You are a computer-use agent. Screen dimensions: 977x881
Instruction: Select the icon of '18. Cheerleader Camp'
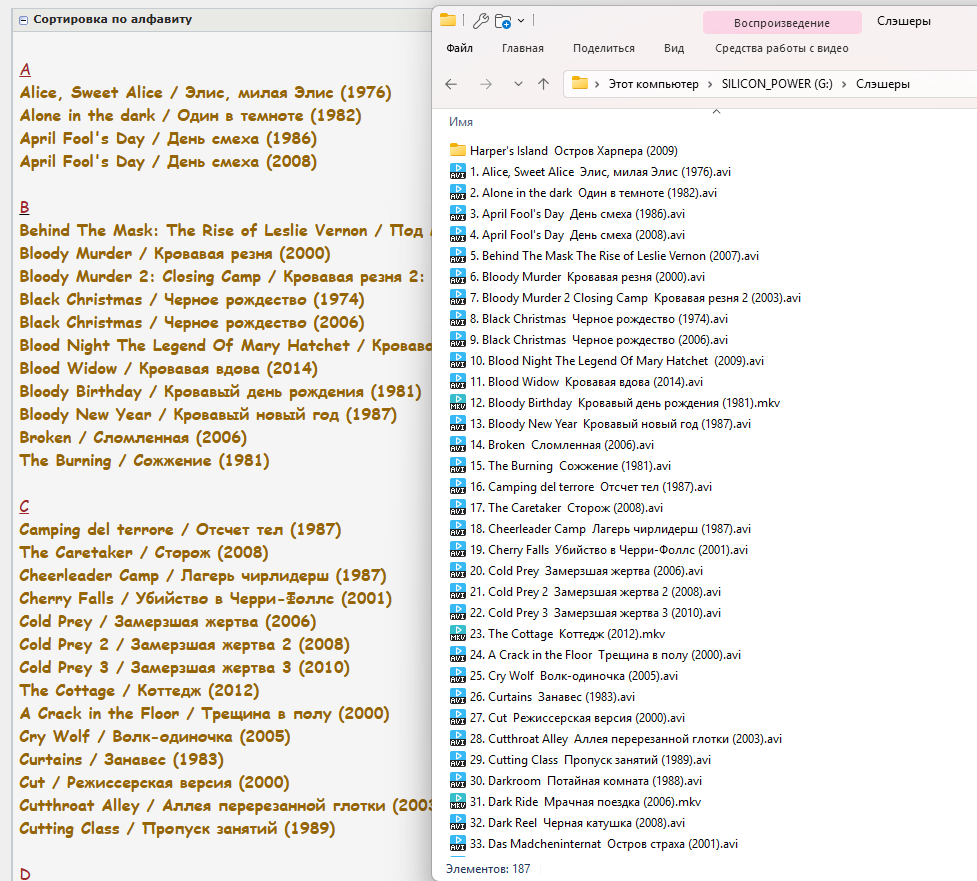pos(457,529)
